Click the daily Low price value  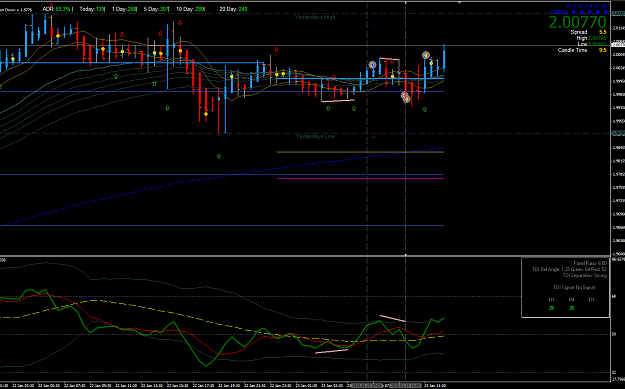pyautogui.click(x=597, y=44)
